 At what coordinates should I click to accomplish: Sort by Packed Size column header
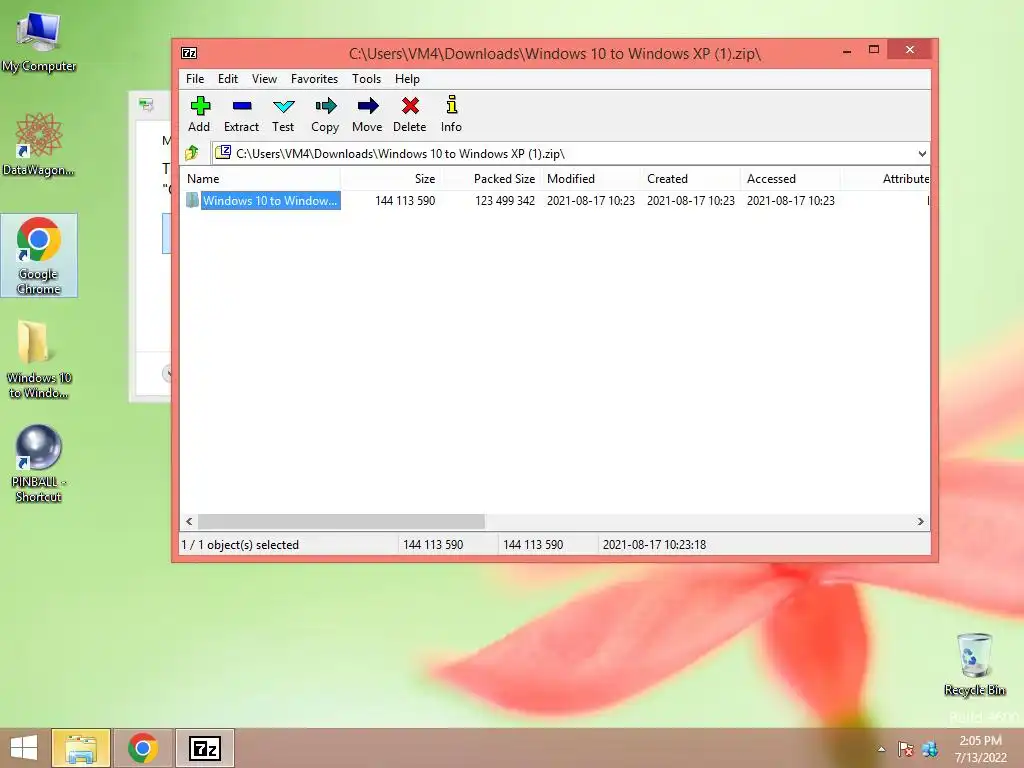490,179
